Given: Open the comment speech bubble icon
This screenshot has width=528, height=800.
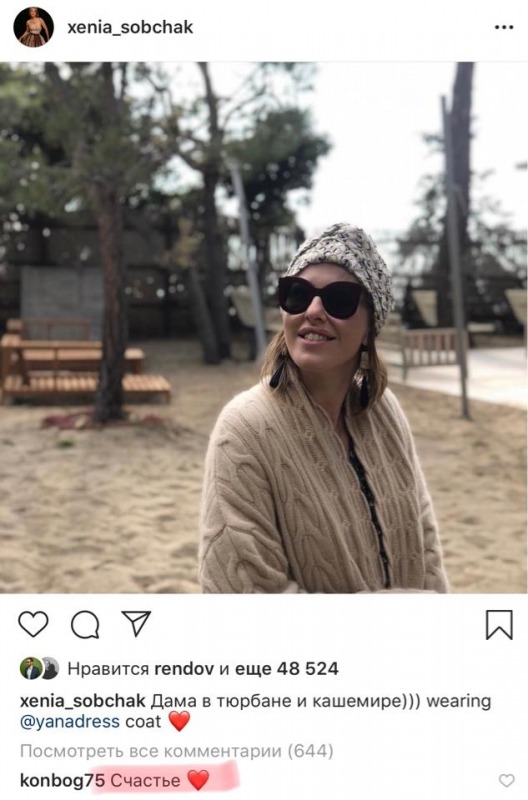Looking at the screenshot, I should click(x=85, y=624).
